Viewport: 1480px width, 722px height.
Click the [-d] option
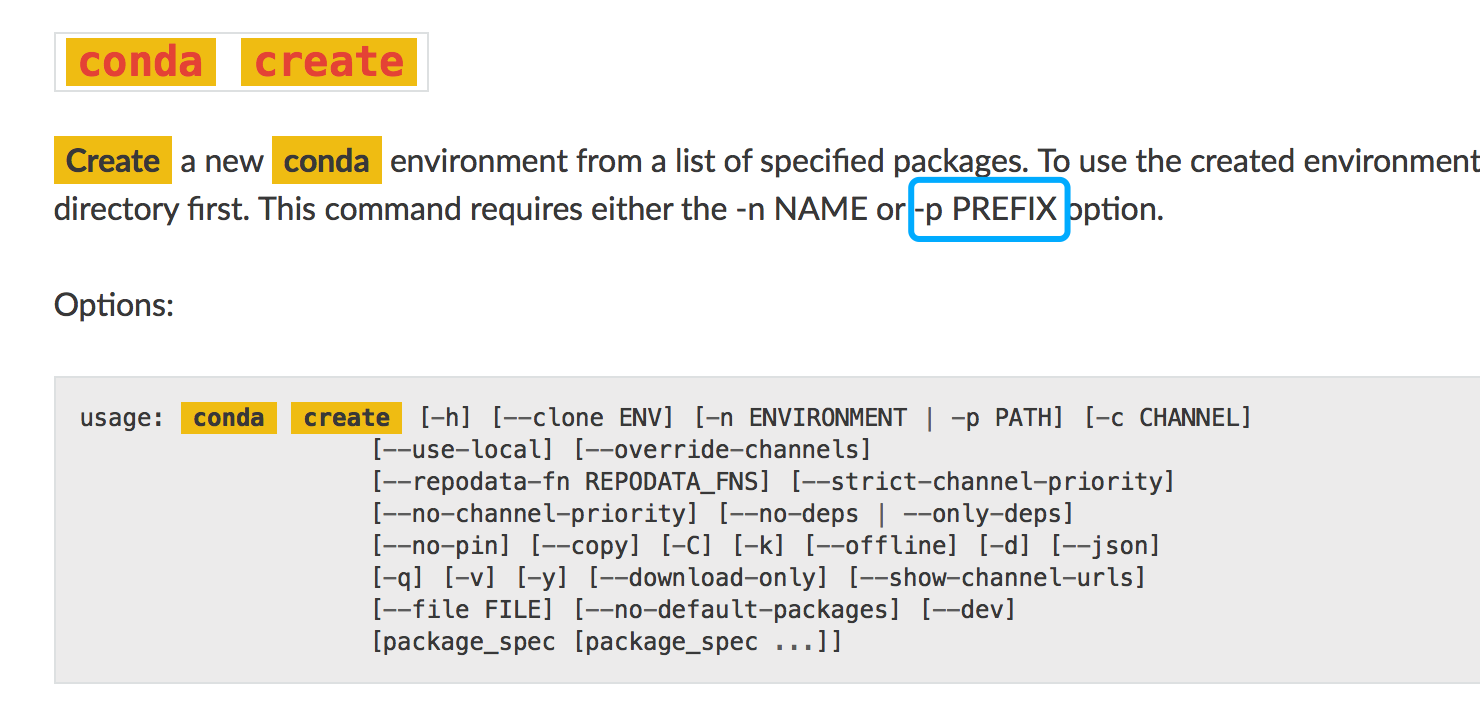[1004, 545]
